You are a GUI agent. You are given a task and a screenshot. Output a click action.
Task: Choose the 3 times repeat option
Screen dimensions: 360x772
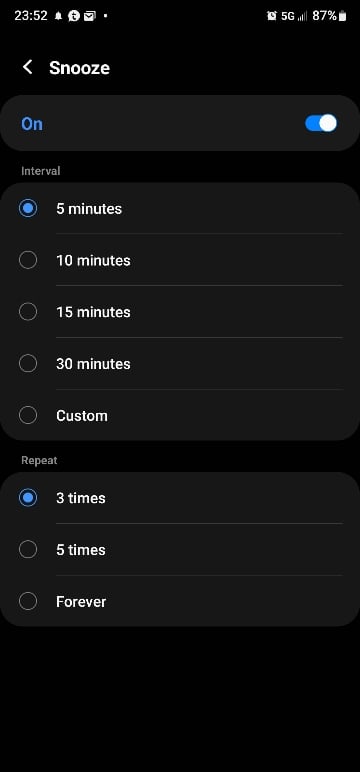tap(180, 498)
